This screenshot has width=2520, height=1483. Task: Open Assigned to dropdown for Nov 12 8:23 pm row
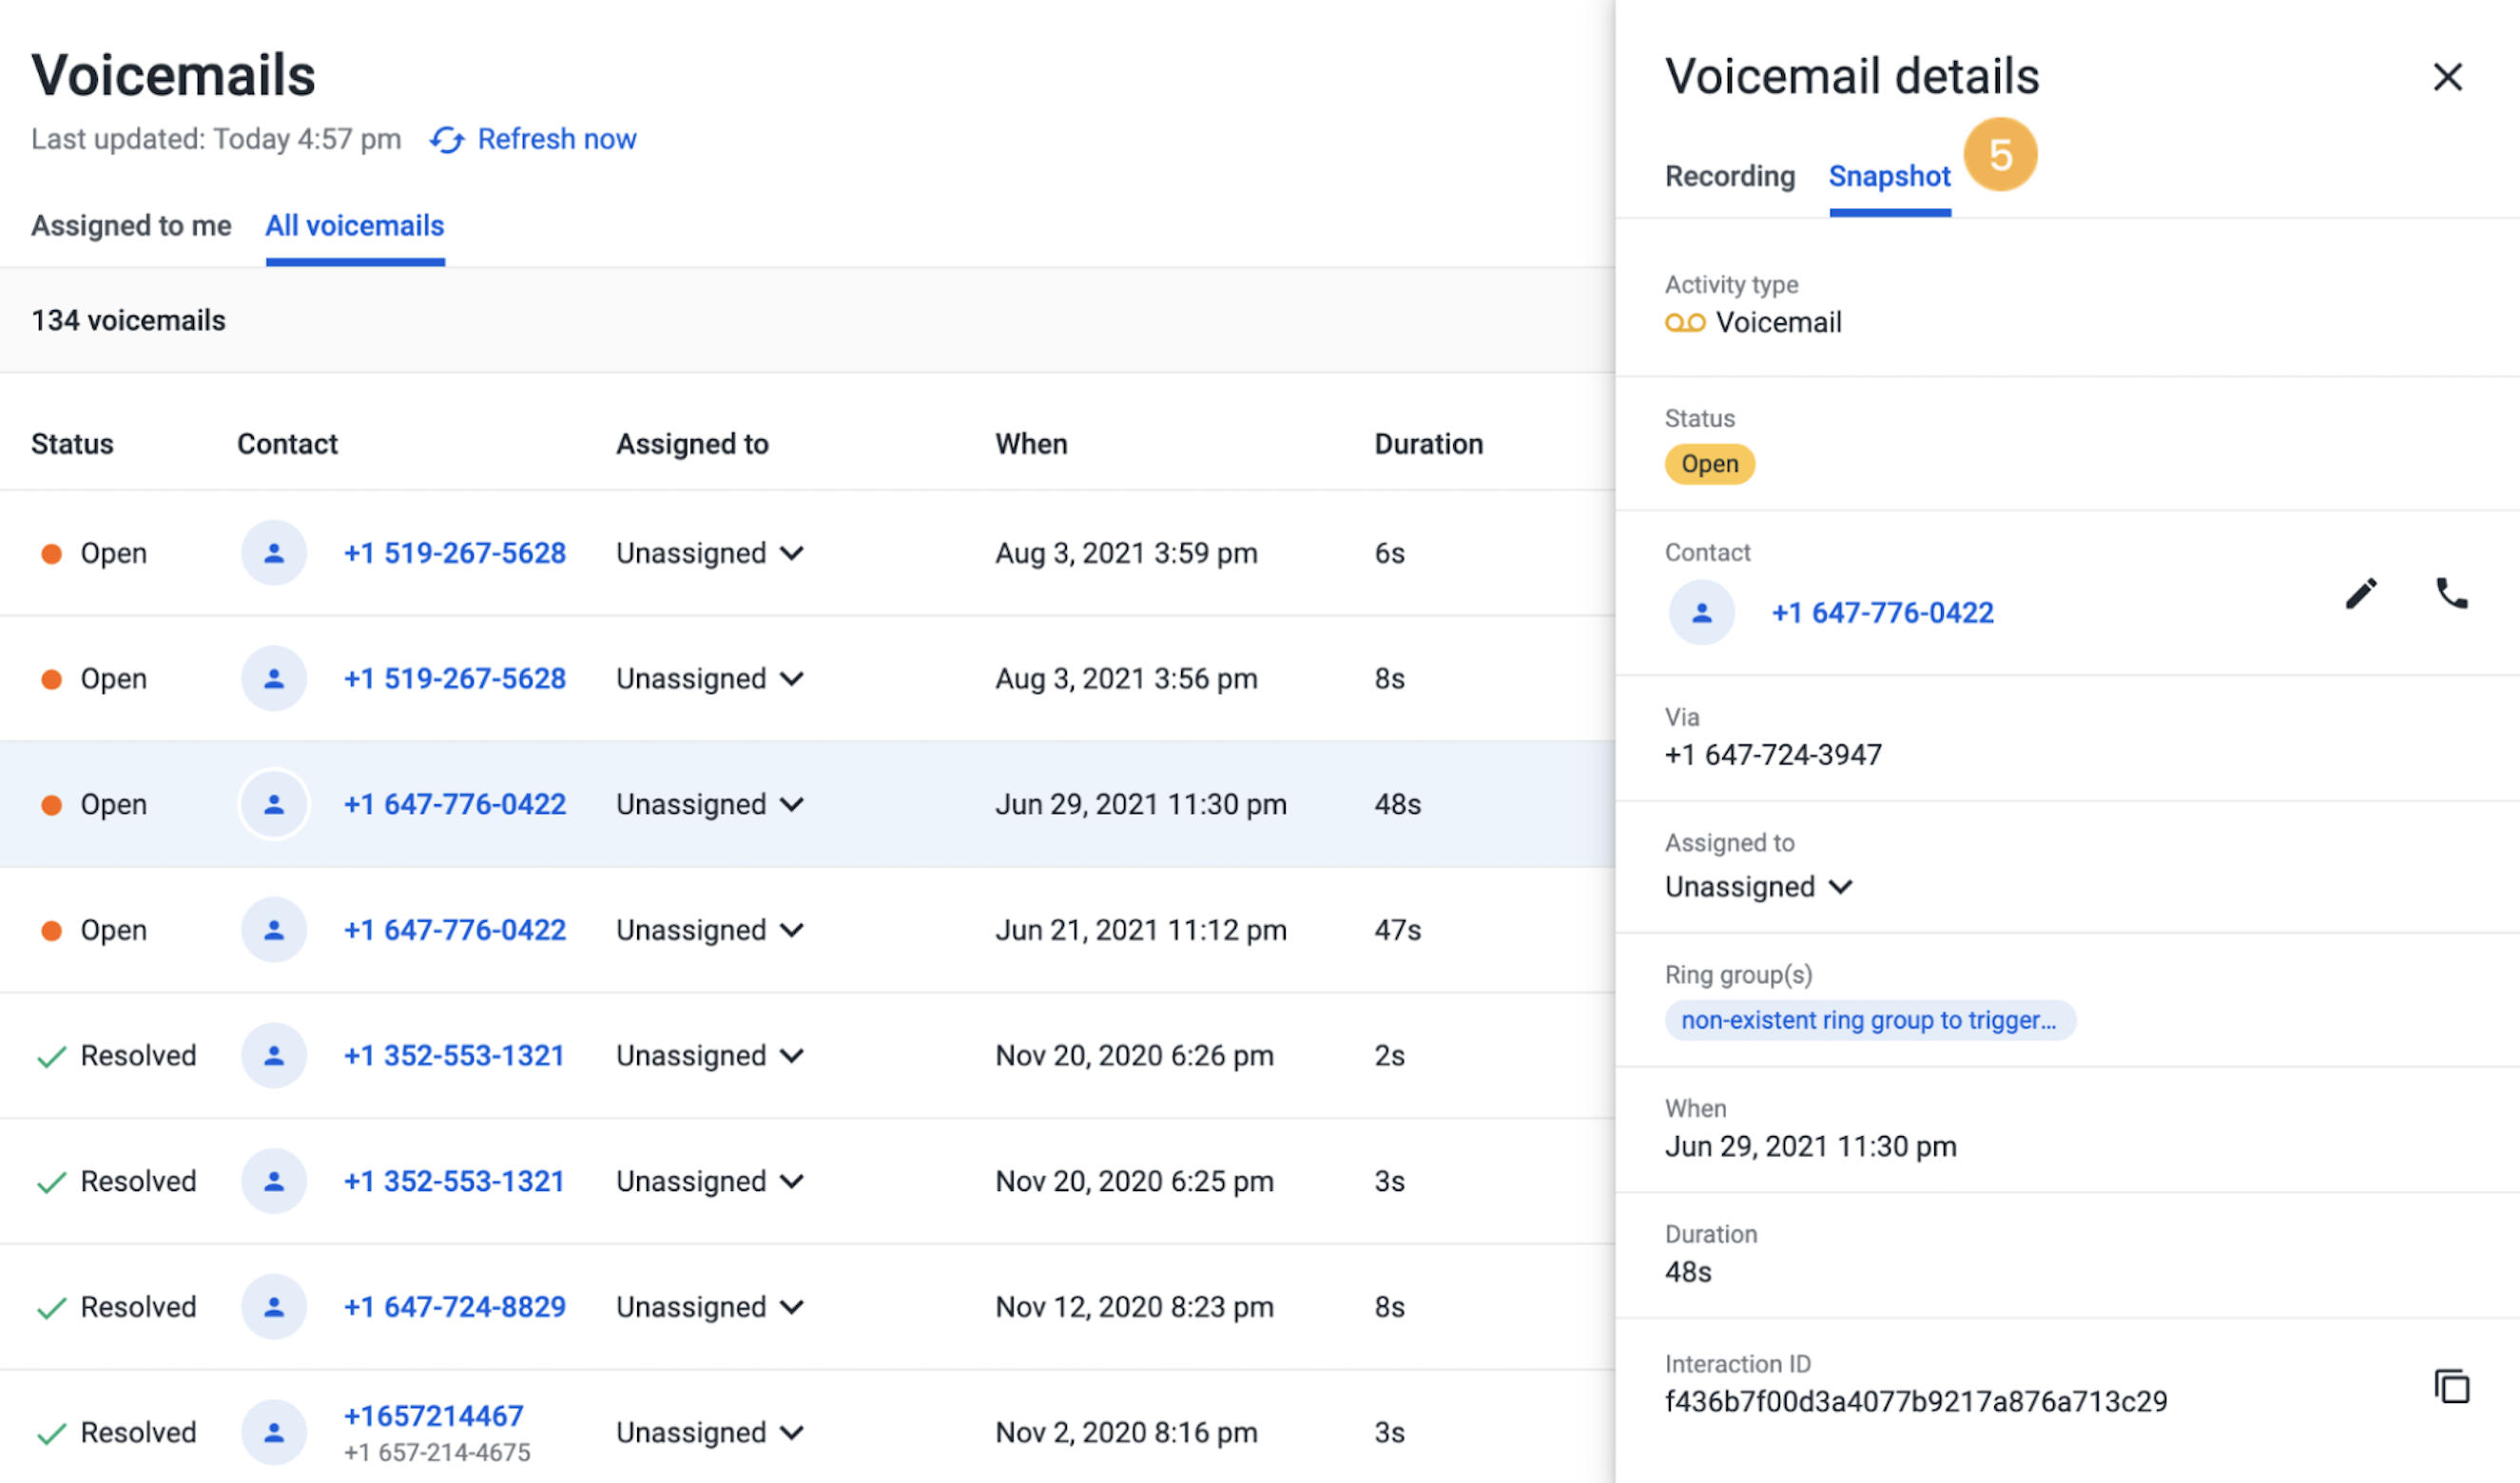point(710,1307)
